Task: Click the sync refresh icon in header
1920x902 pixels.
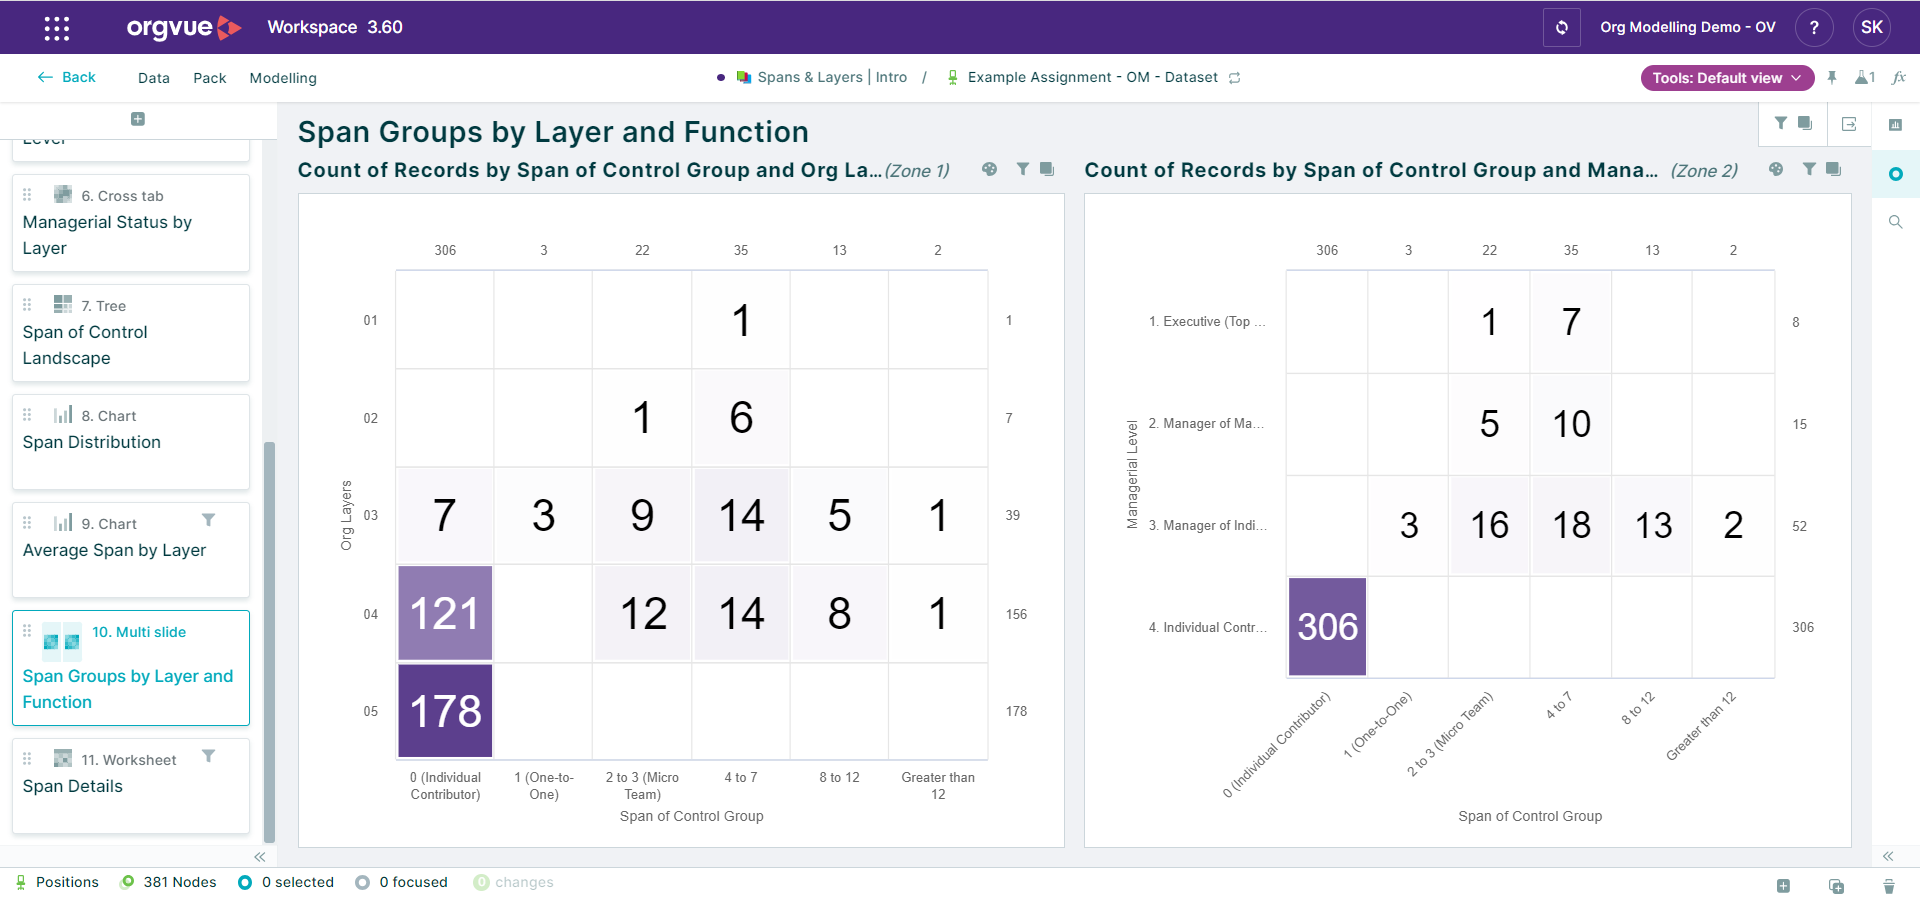Action: click(x=1562, y=27)
